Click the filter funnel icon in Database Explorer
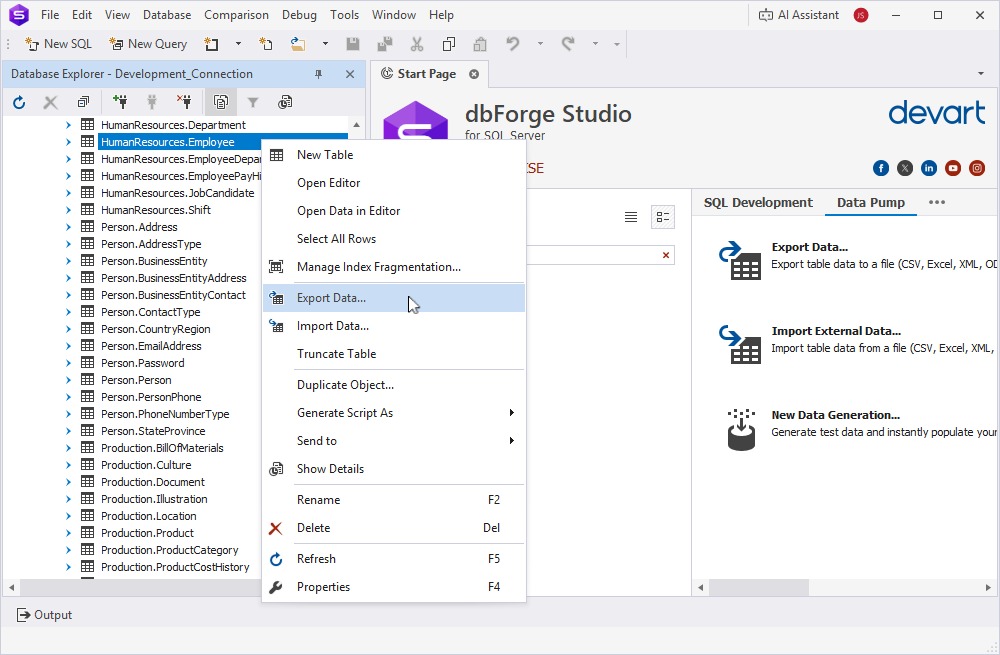This screenshot has height=655, width=1000. tap(253, 102)
